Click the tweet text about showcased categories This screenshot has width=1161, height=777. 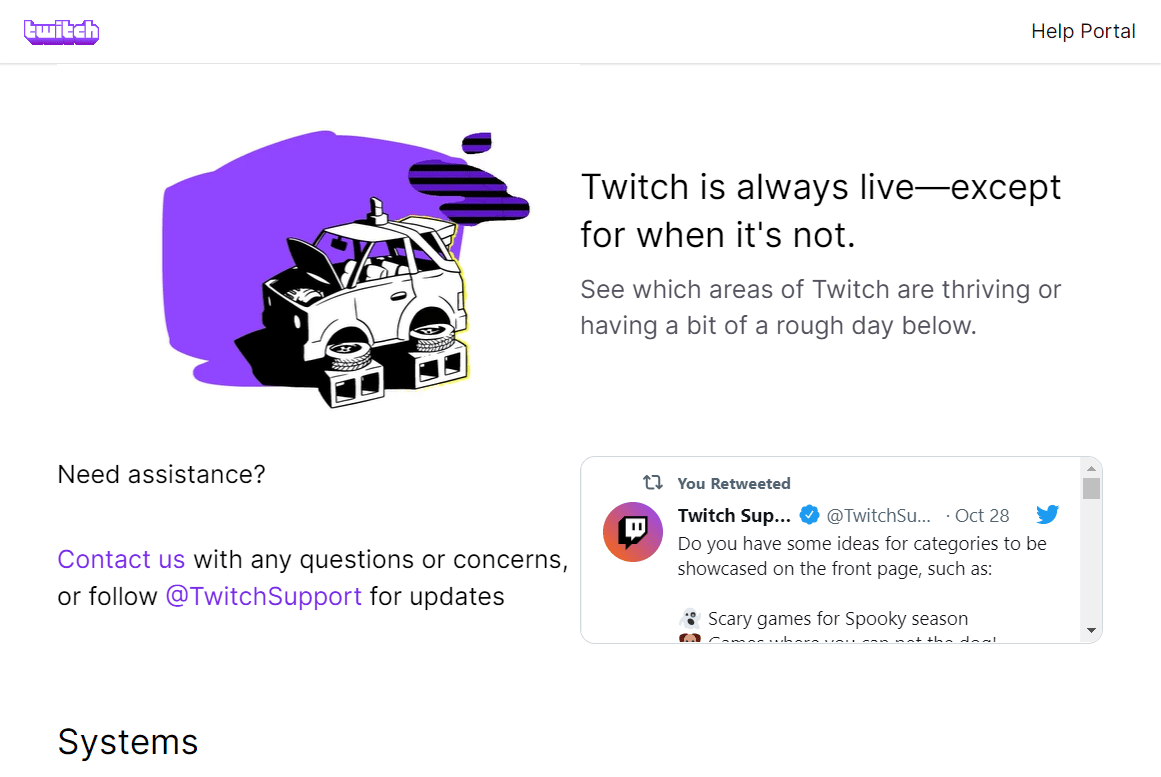click(860, 557)
